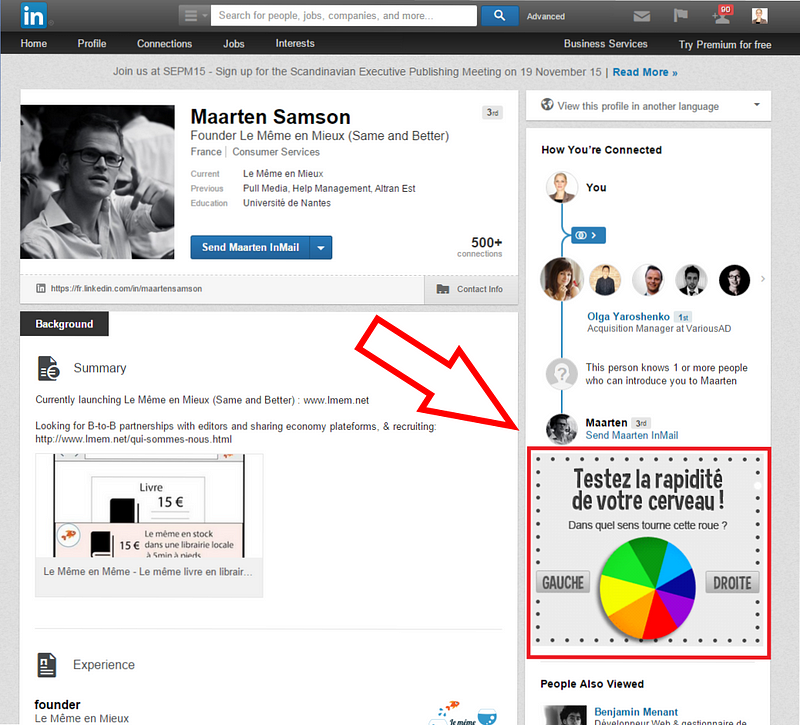Image resolution: width=800 pixels, height=725 pixels.
Task: Click Maarten's small avatar in connection path
Action: coord(561,429)
